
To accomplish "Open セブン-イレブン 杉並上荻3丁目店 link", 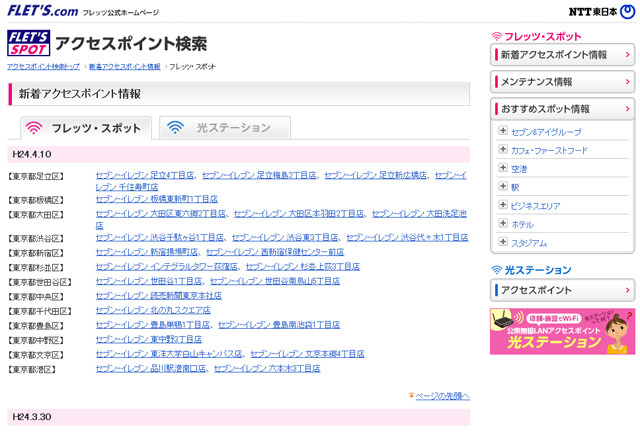I will point(303,267).
